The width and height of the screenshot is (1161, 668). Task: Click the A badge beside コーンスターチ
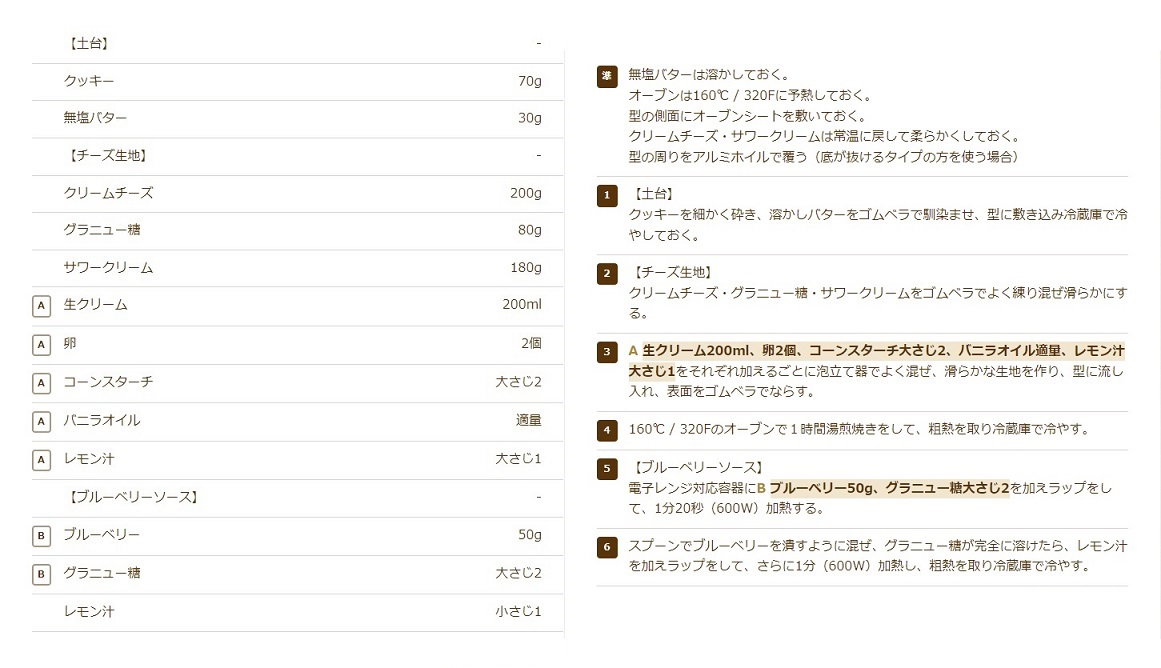pyautogui.click(x=41, y=383)
